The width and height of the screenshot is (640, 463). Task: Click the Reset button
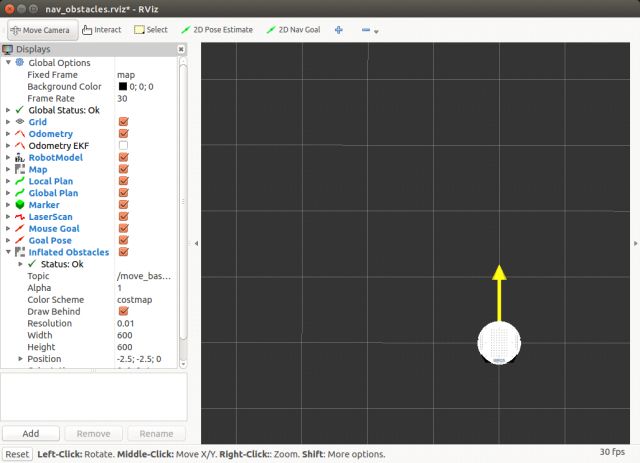point(17,454)
